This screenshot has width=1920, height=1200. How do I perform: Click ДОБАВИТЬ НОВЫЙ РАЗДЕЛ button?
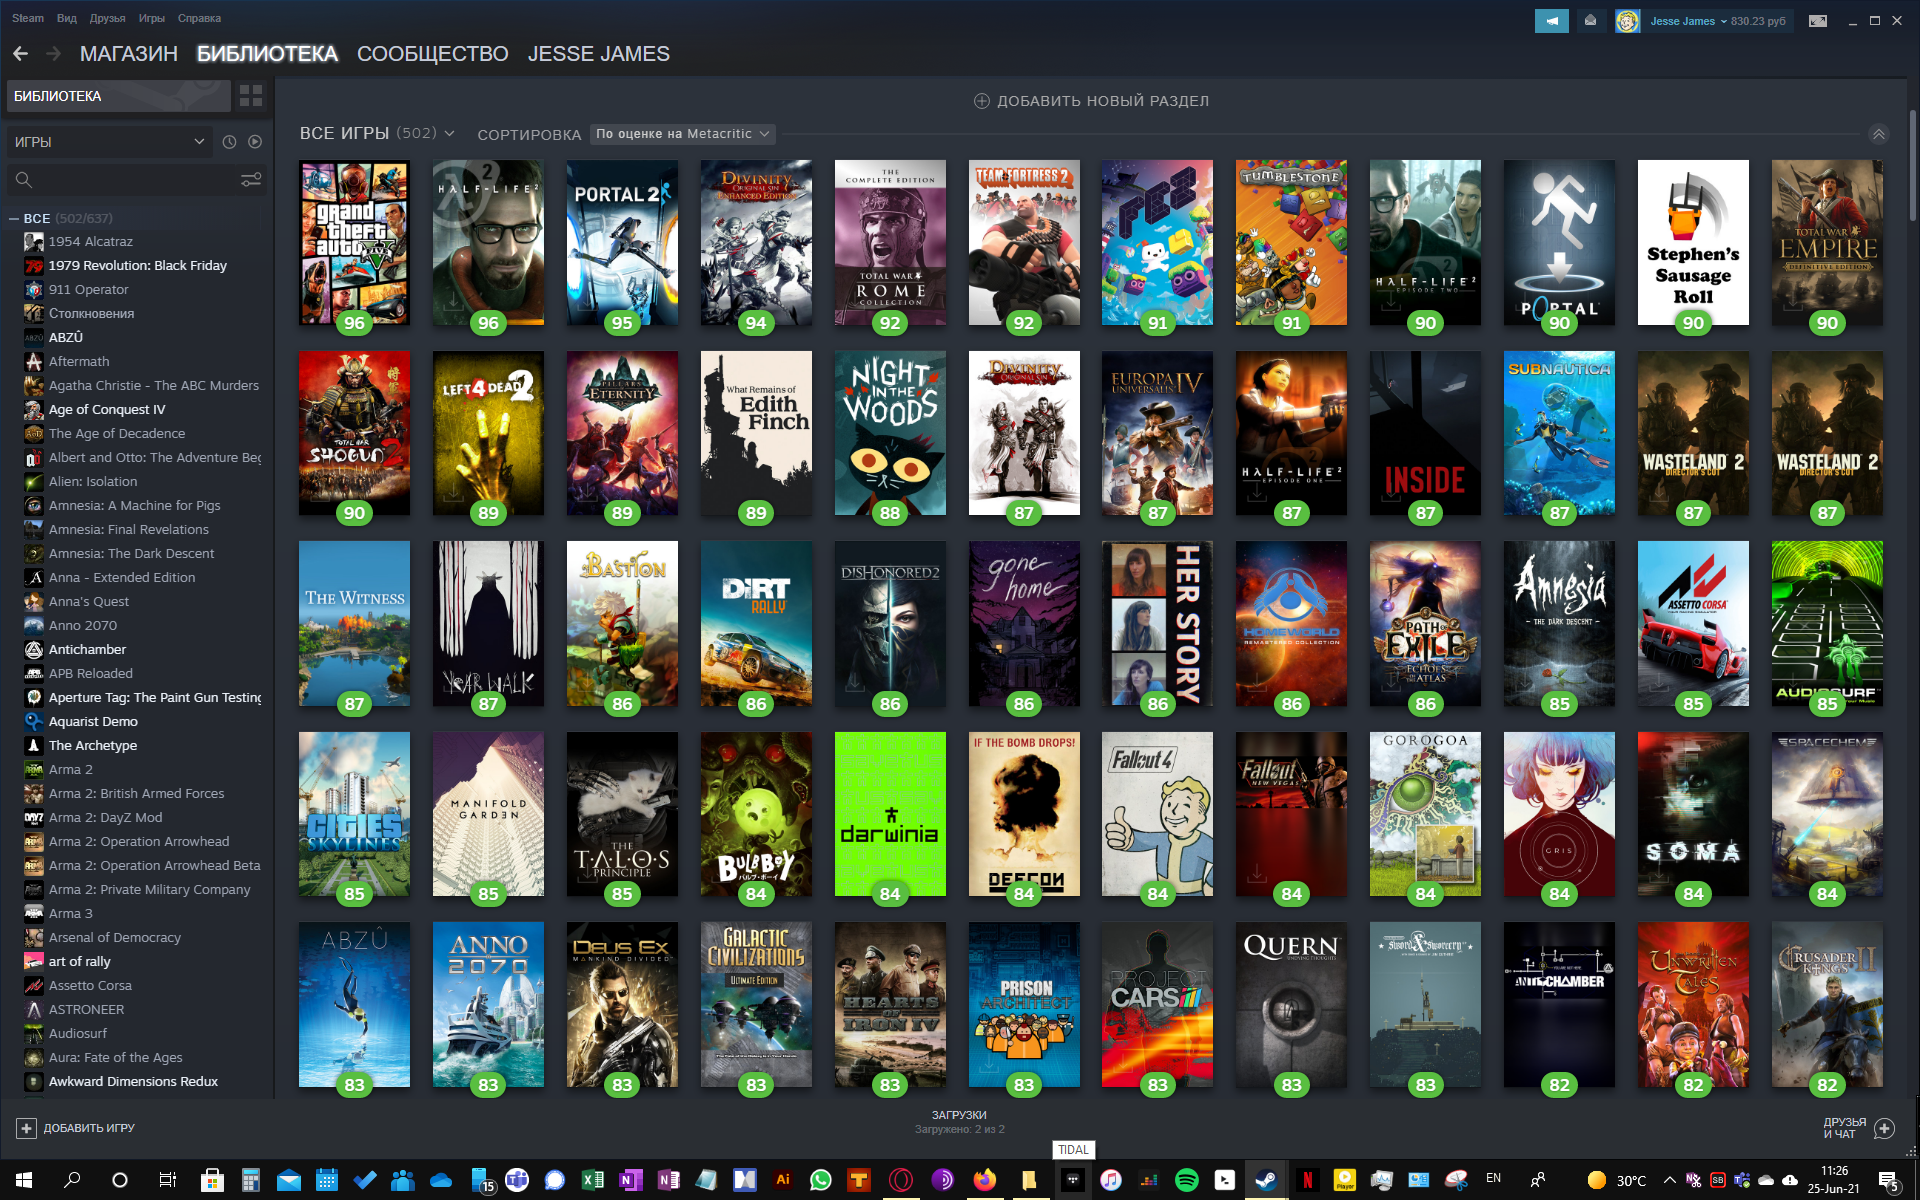1092,101
